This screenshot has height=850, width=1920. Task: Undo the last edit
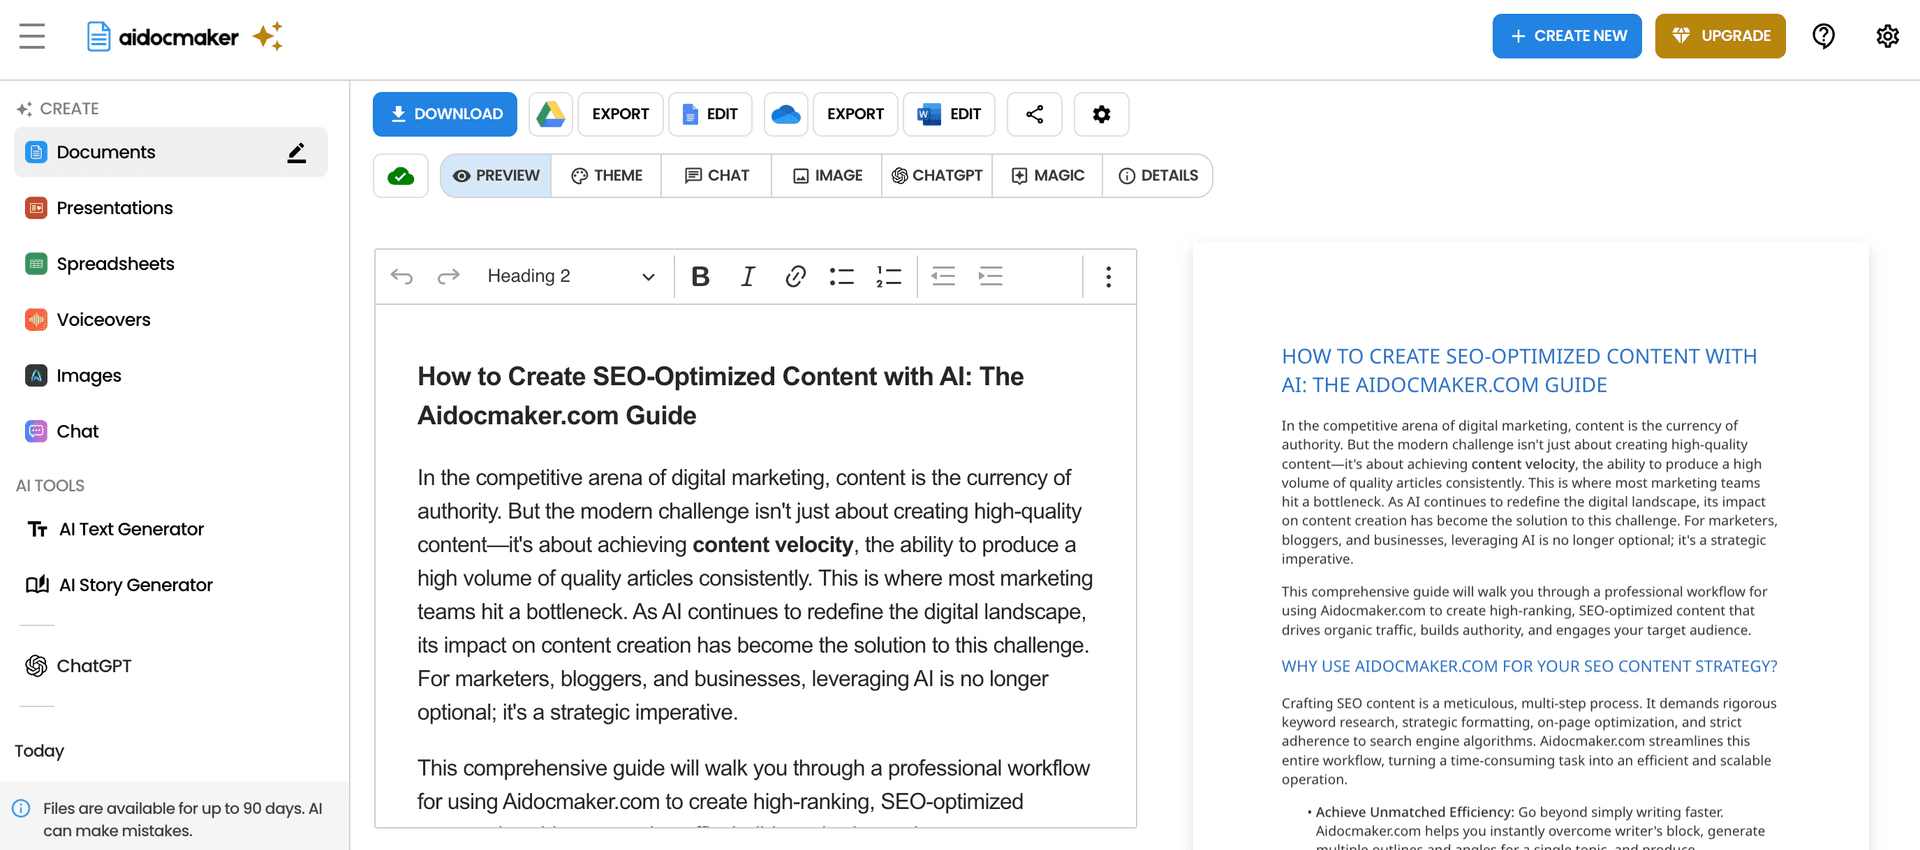pyautogui.click(x=402, y=276)
